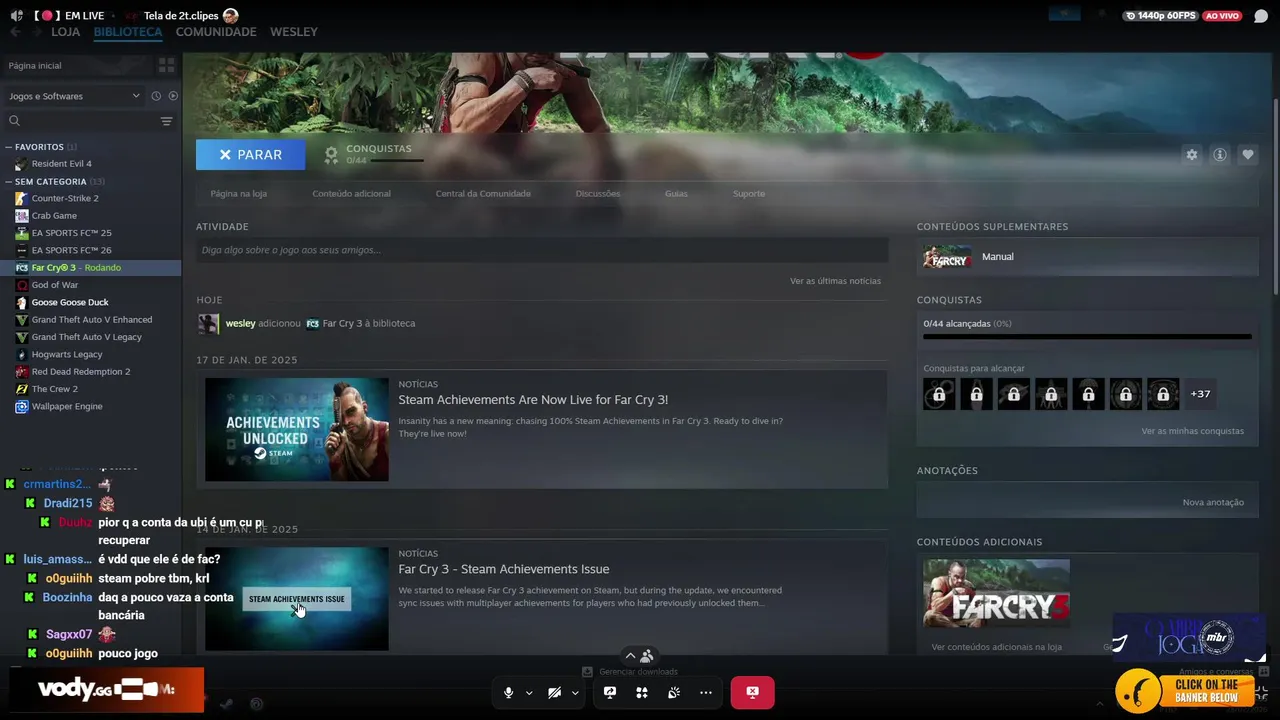Select EA SPORTS FC 25 entry

[71, 233]
